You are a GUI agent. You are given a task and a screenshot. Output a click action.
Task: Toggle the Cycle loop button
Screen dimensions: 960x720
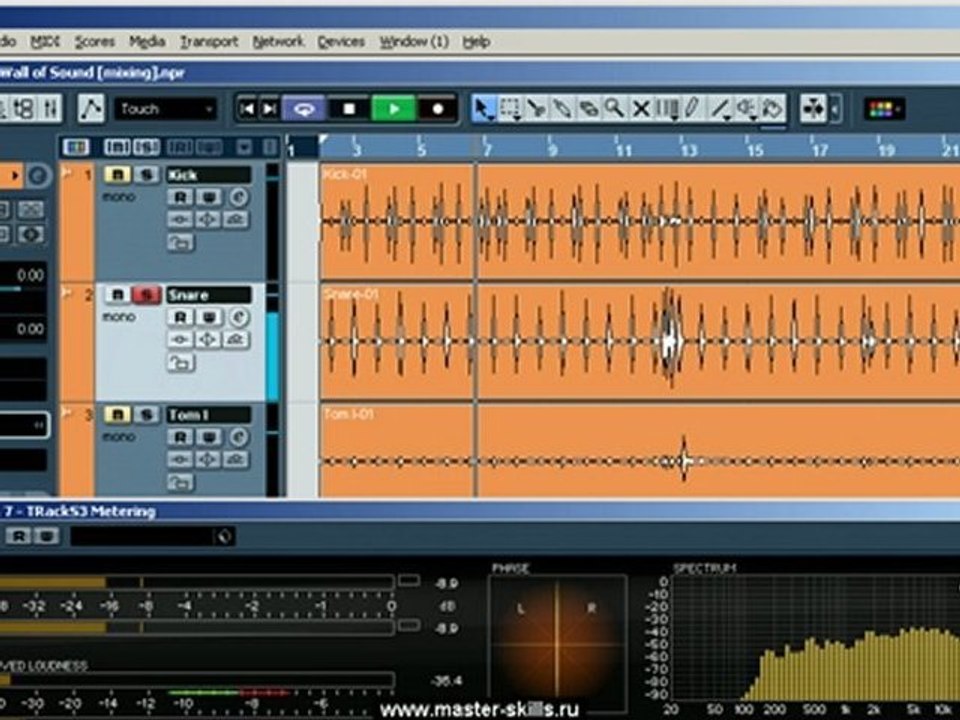click(304, 109)
